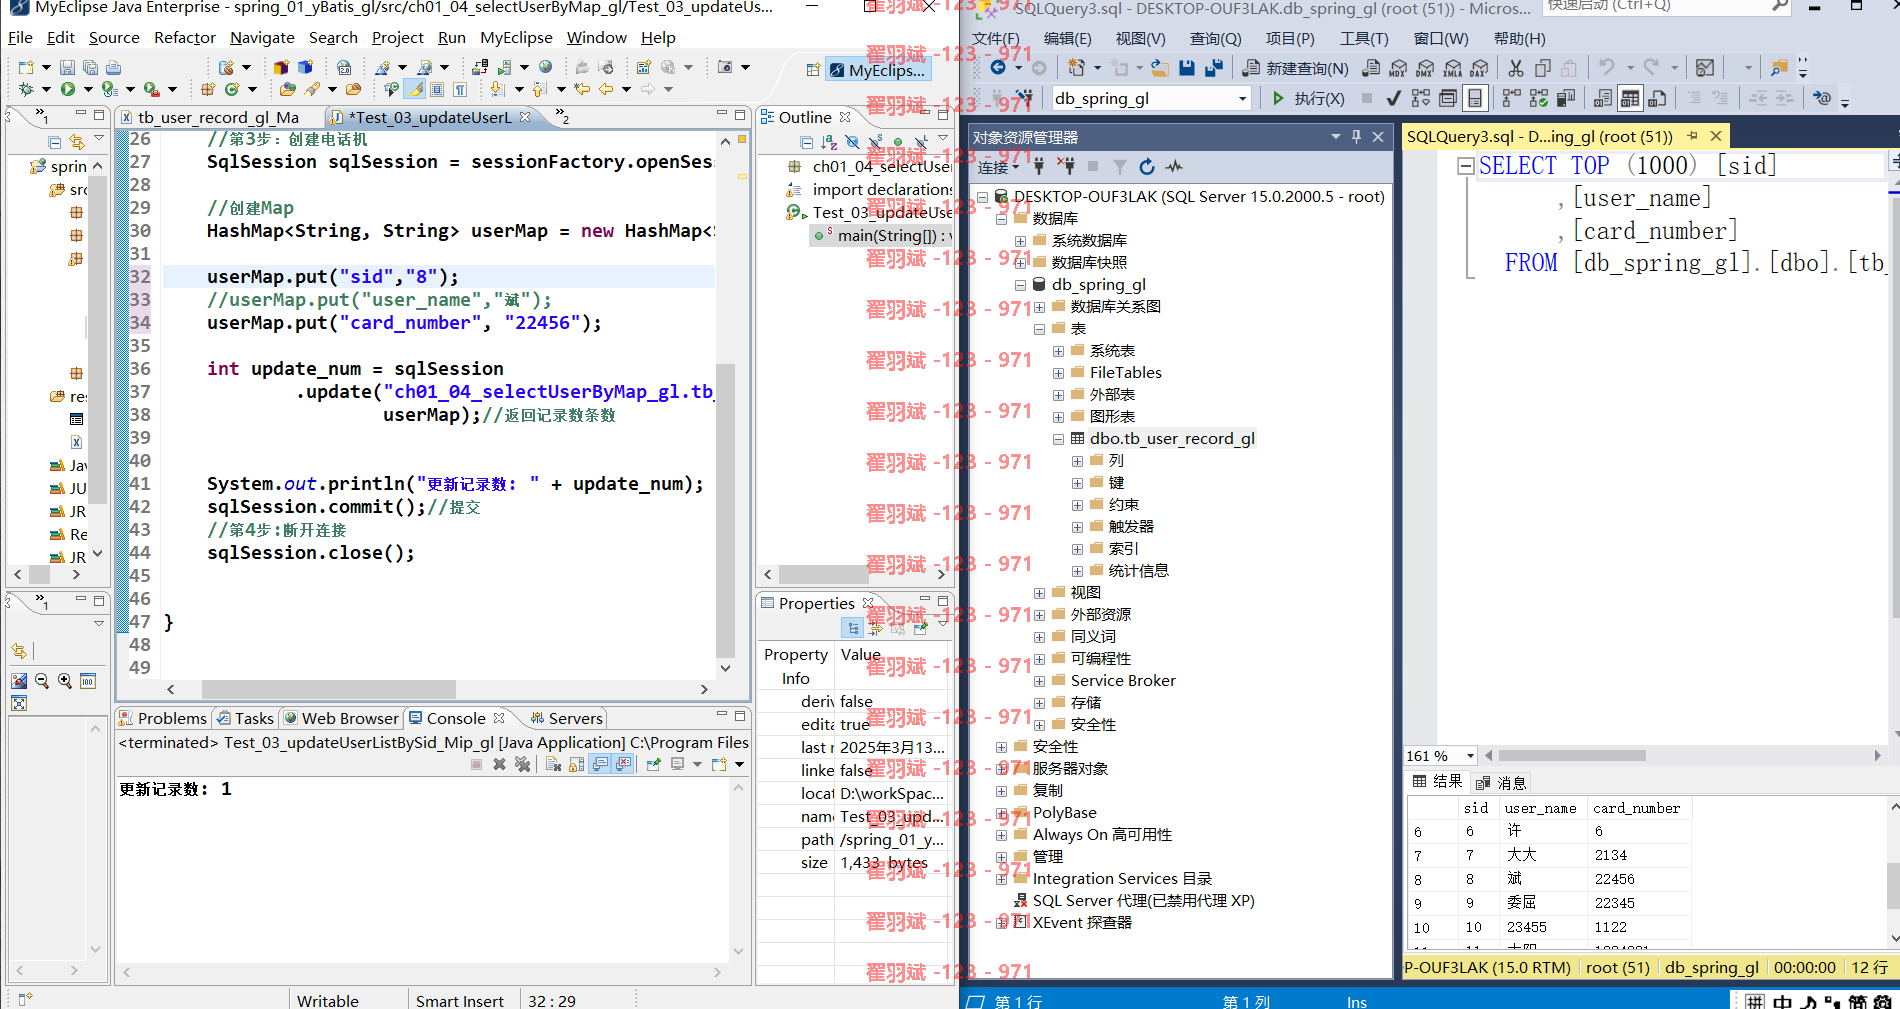Click 执行(X) execute button
The height and width of the screenshot is (1009, 1900).
click(1309, 98)
